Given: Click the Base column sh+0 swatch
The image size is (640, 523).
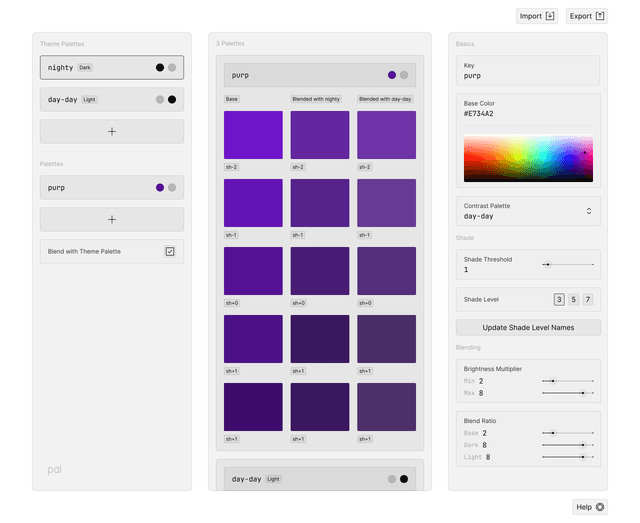Looking at the screenshot, I should point(253,271).
